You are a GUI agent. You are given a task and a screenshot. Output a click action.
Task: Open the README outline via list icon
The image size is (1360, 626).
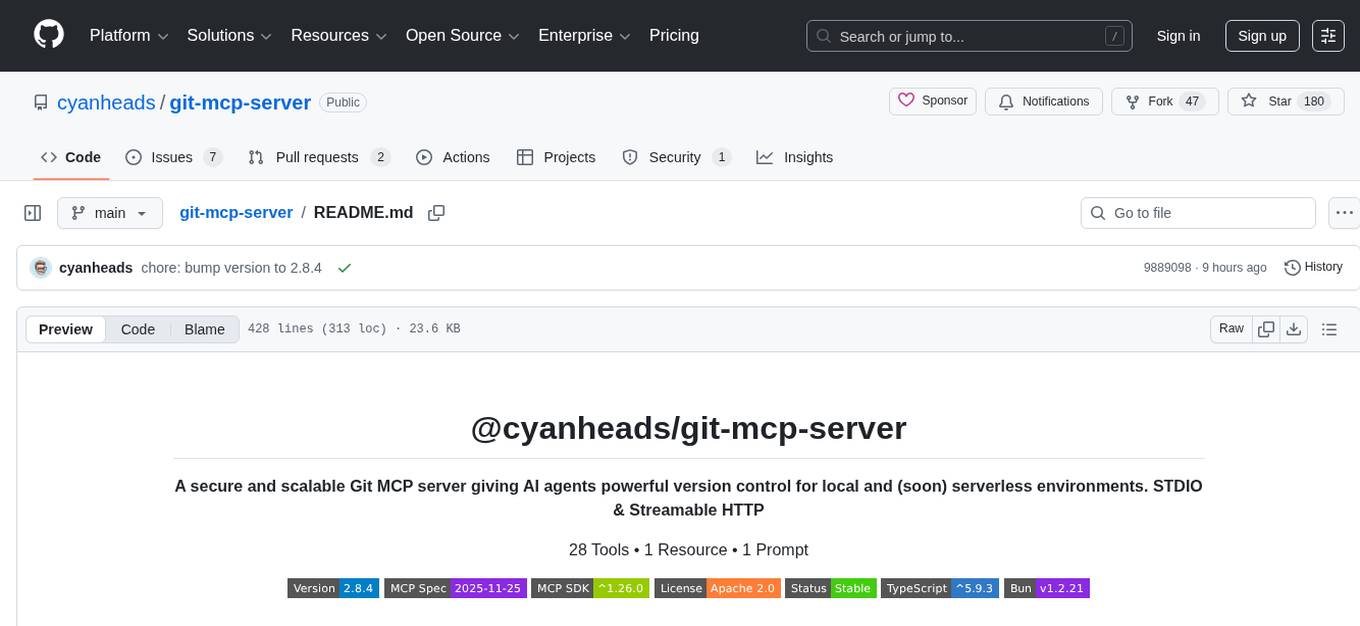point(1330,328)
